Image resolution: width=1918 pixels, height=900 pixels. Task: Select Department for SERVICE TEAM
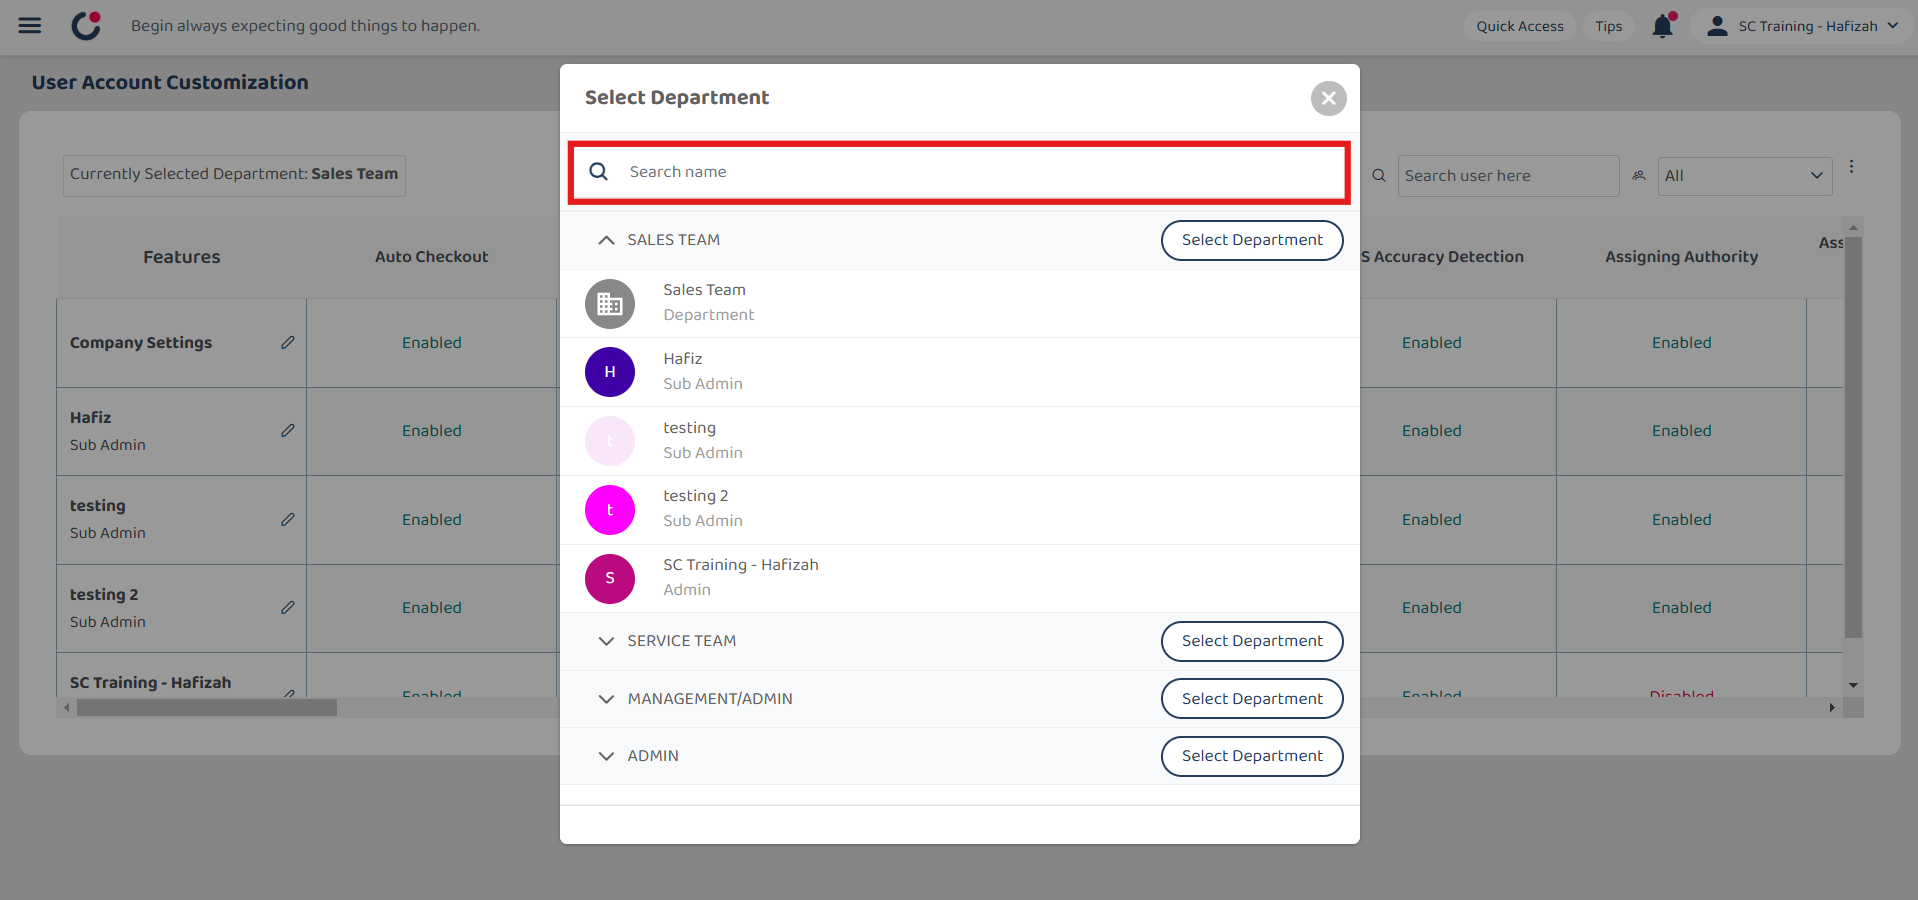[1252, 641]
